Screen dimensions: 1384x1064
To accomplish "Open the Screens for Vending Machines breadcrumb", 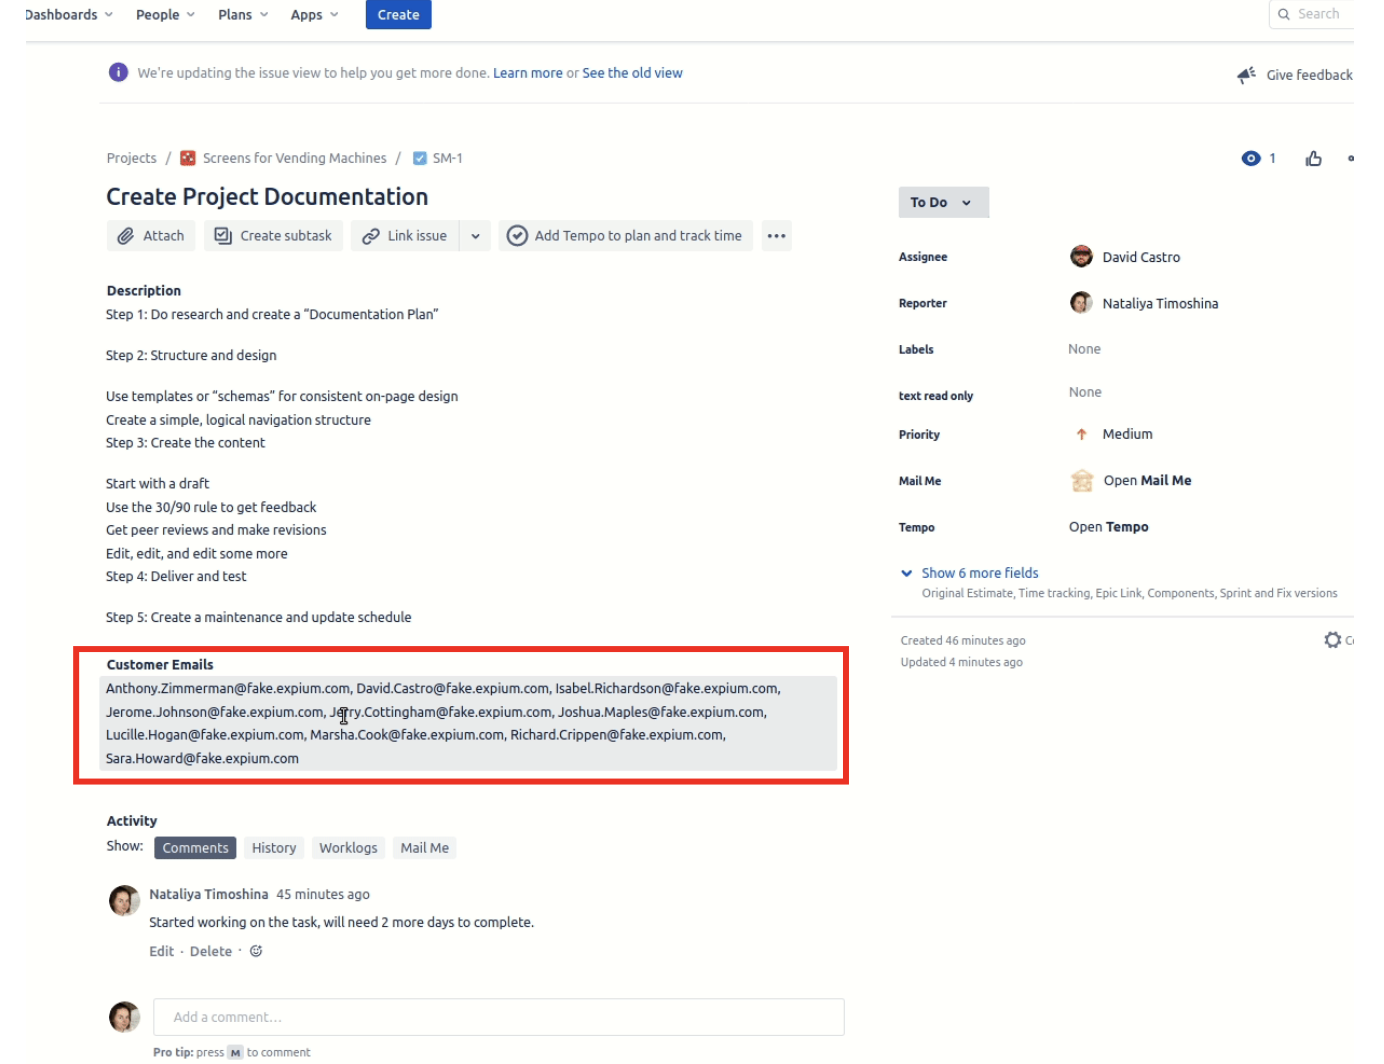I will click(x=294, y=158).
